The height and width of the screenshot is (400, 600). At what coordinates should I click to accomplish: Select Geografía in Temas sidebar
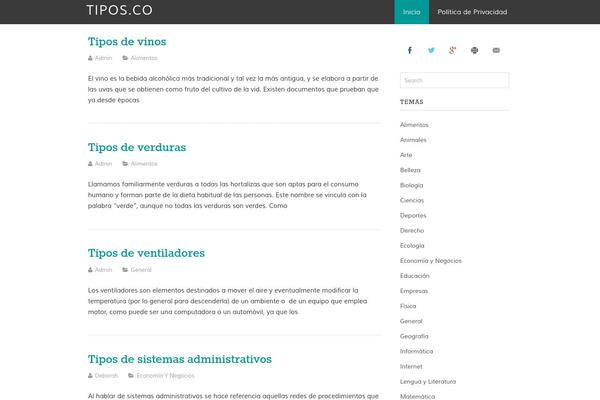414,336
